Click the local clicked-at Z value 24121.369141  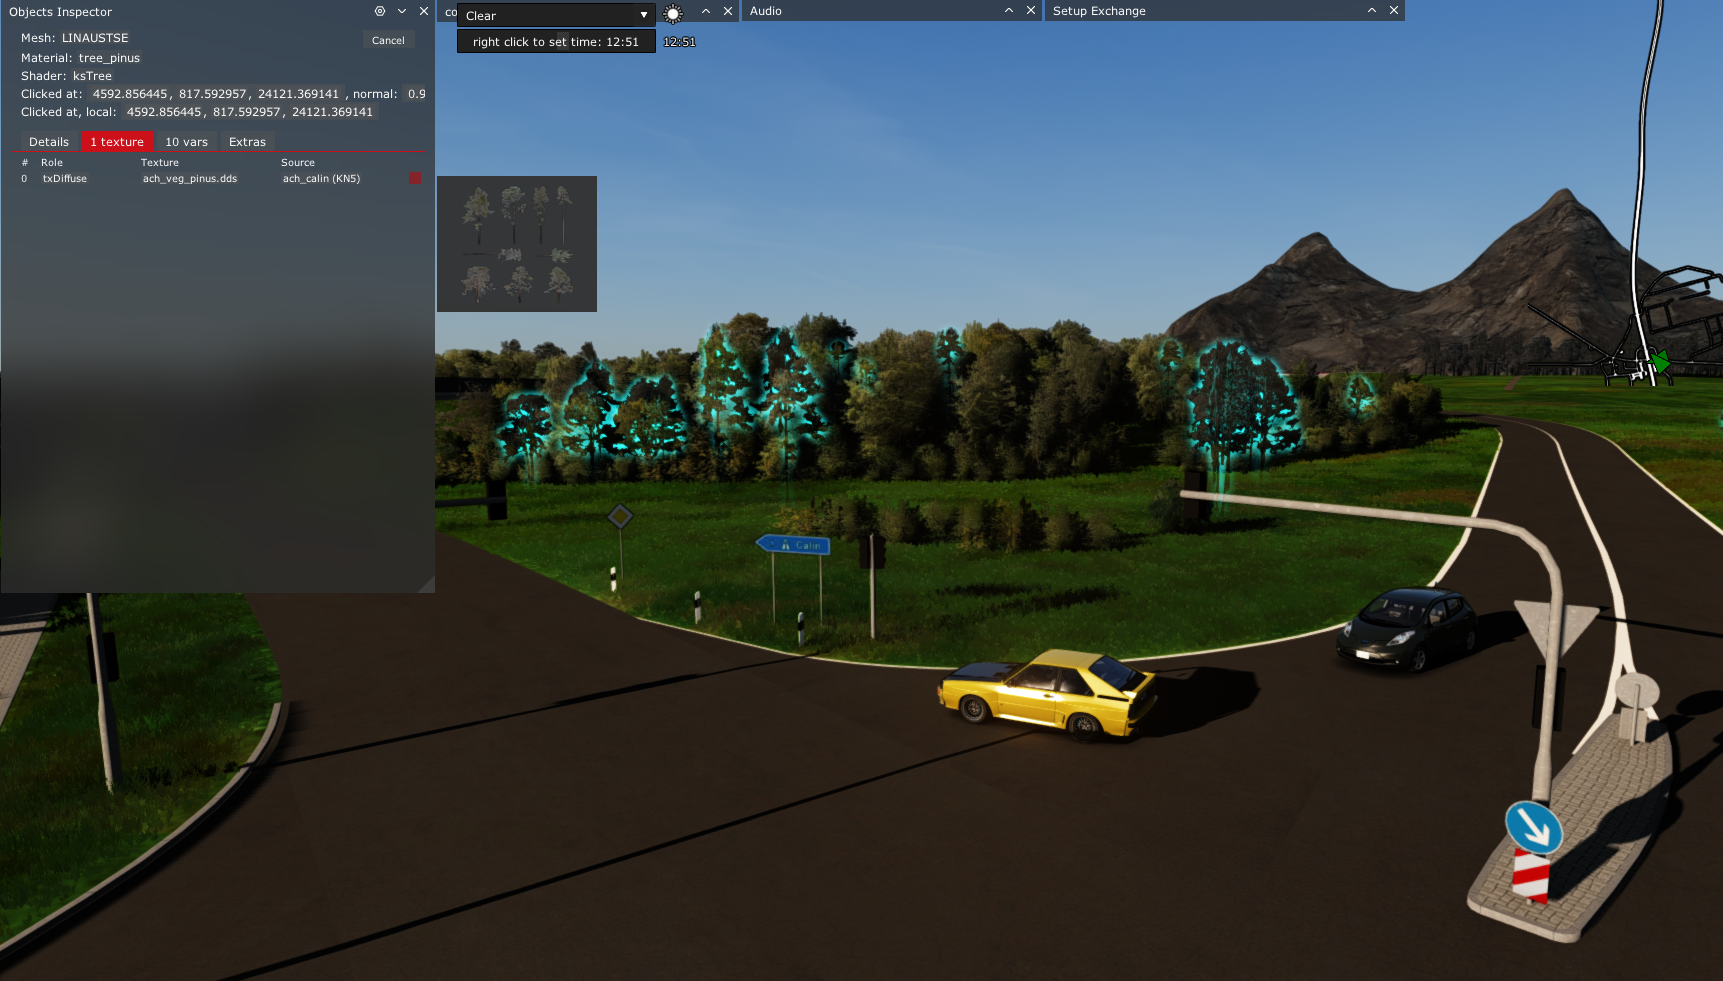tap(332, 112)
